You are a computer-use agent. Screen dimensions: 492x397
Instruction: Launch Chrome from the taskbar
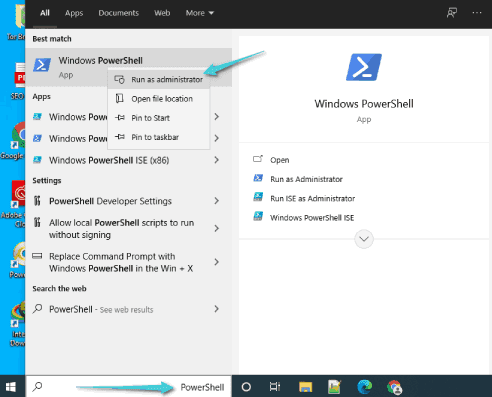click(394, 387)
